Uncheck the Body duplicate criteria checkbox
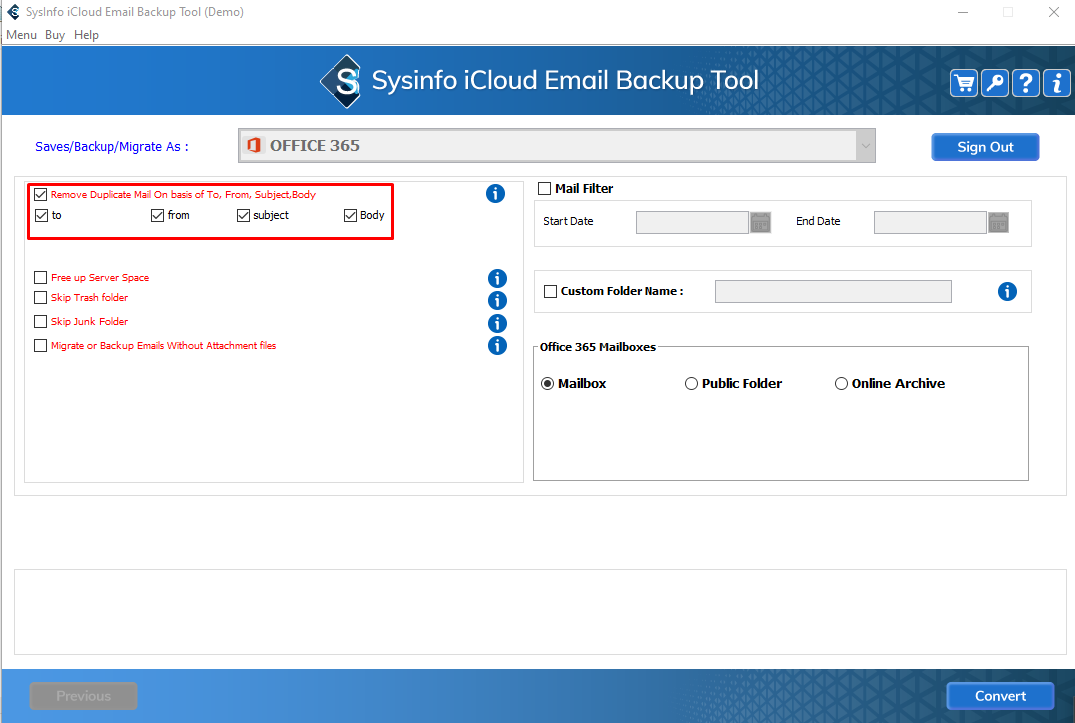 350,215
